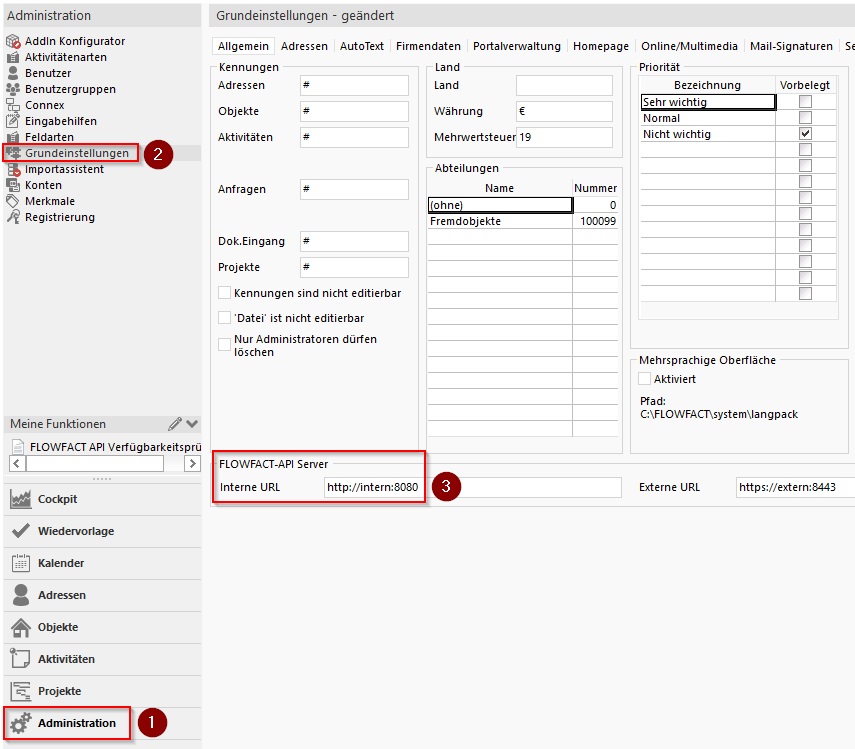The image size is (855, 749).
Task: Select 'Nicht wichtig' priority row
Action: pos(738,134)
